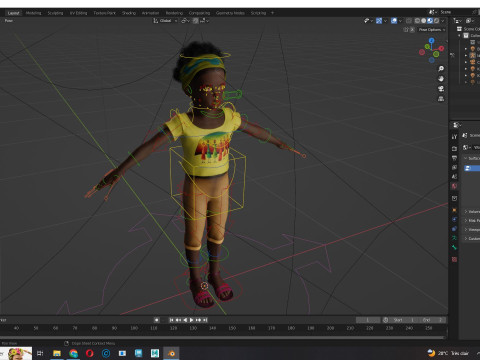
Task: Open Windows Task View from the taskbar
Action: [x=40, y=353]
